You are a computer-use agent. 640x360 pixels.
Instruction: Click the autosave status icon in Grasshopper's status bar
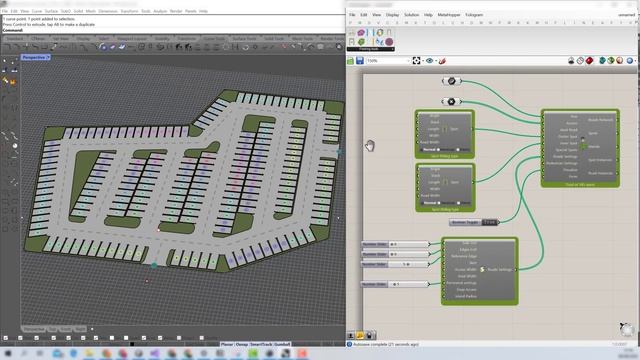point(349,344)
